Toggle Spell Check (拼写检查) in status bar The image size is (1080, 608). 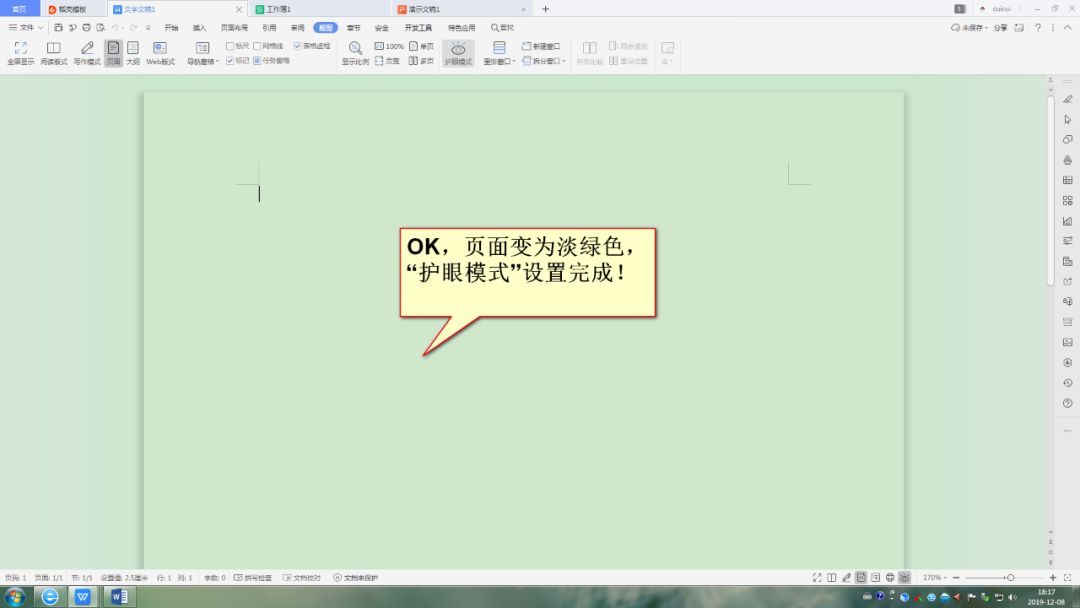(x=253, y=578)
